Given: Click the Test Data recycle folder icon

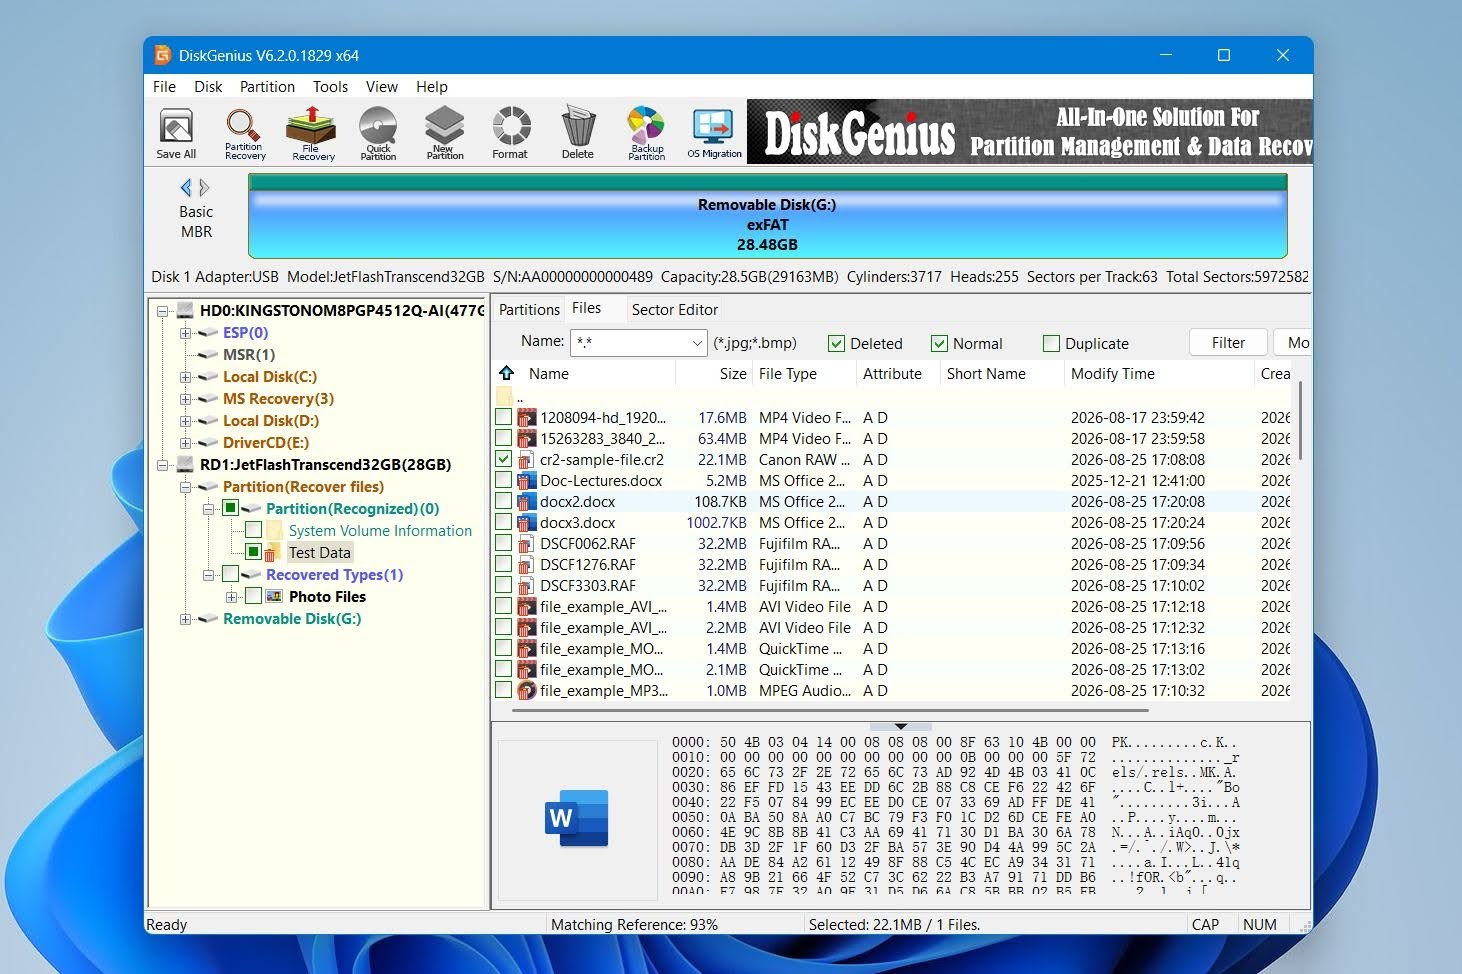Looking at the screenshot, I should [272, 553].
